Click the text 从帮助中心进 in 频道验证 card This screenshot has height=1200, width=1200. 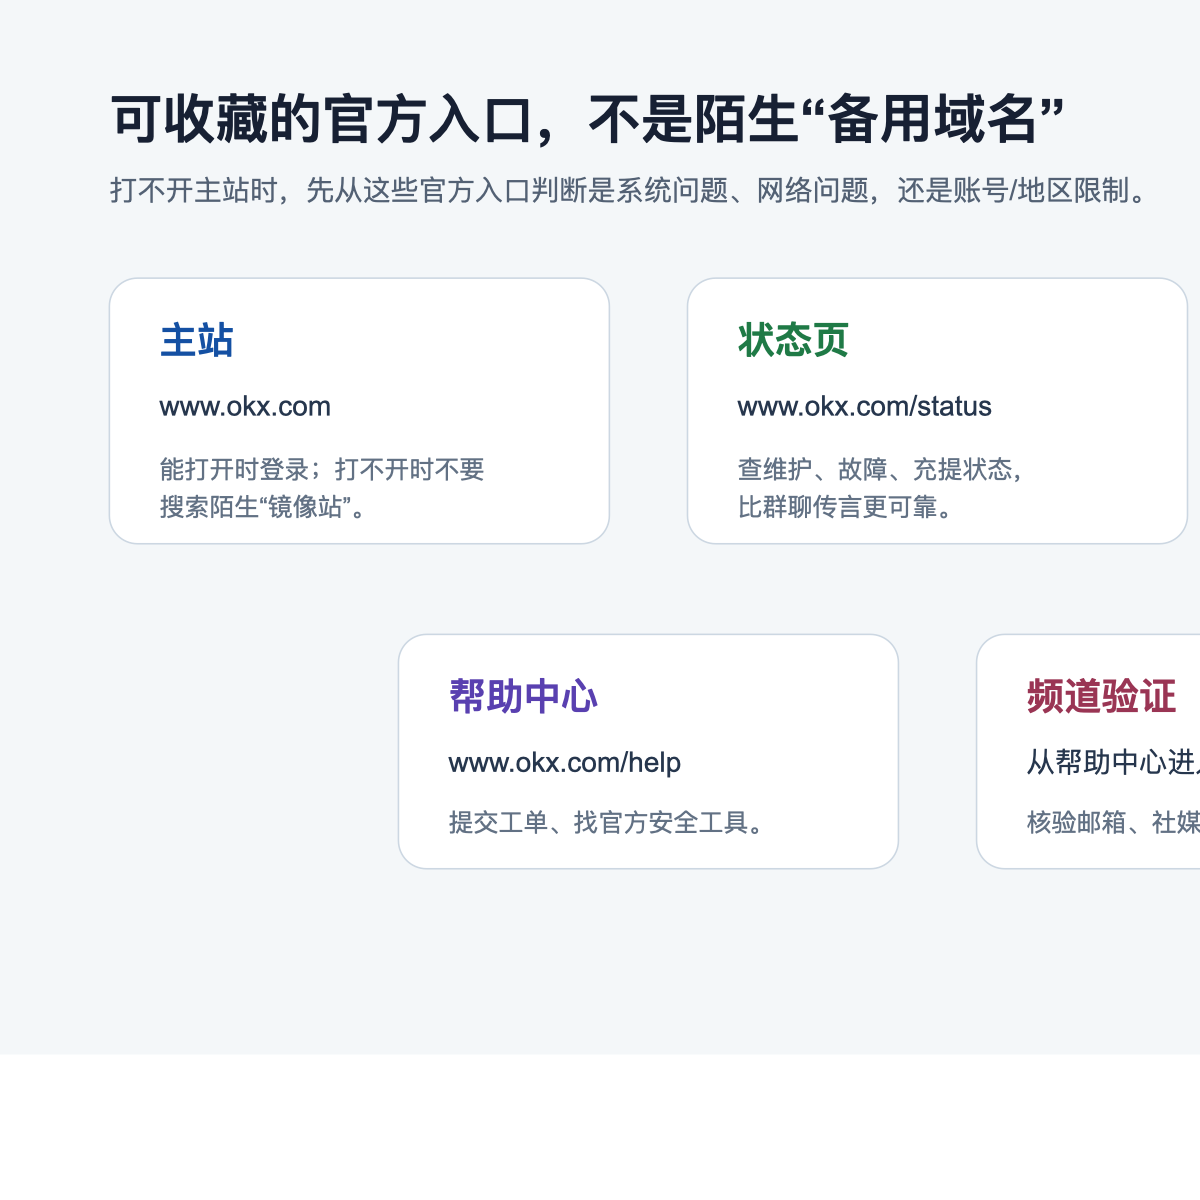[1113, 762]
